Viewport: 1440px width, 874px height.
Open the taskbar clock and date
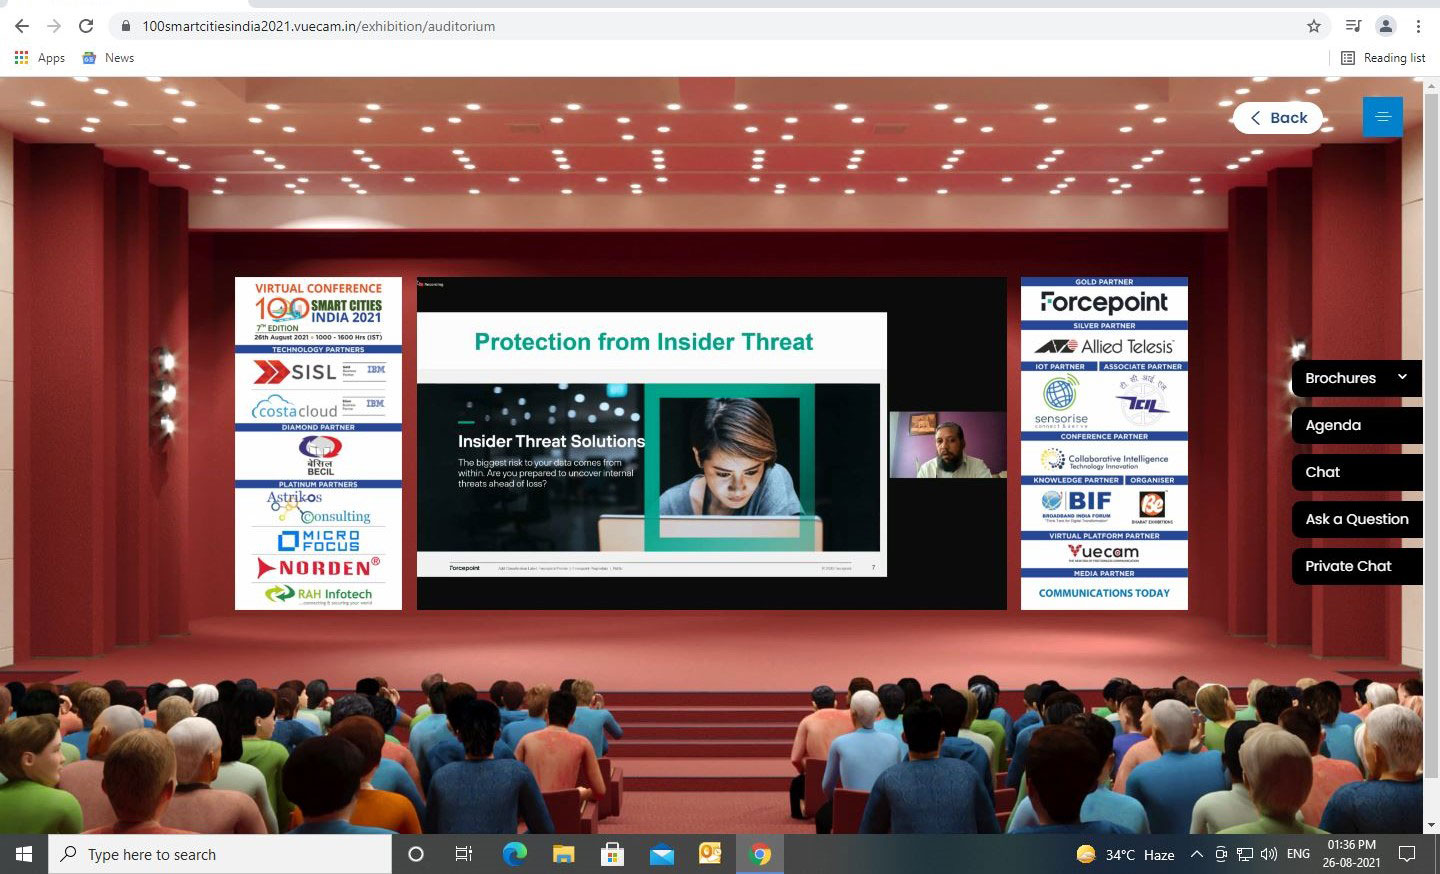[1351, 854]
